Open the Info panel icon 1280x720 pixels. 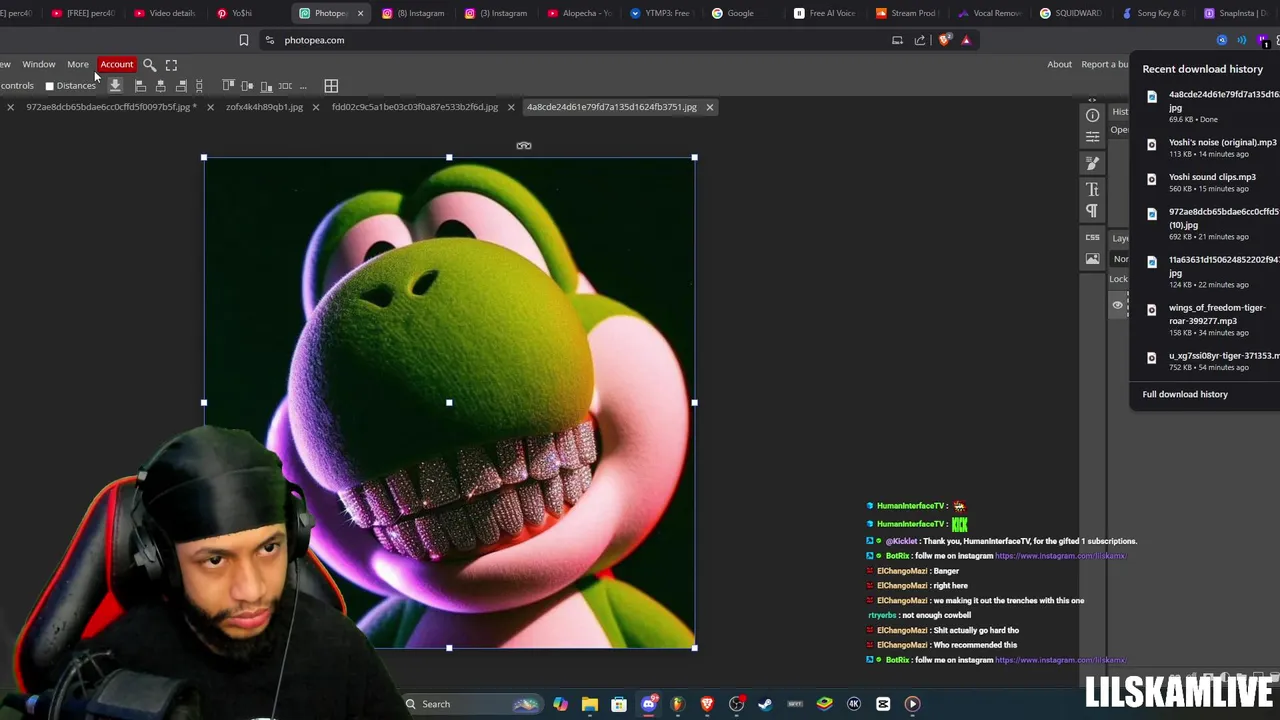(x=1092, y=115)
